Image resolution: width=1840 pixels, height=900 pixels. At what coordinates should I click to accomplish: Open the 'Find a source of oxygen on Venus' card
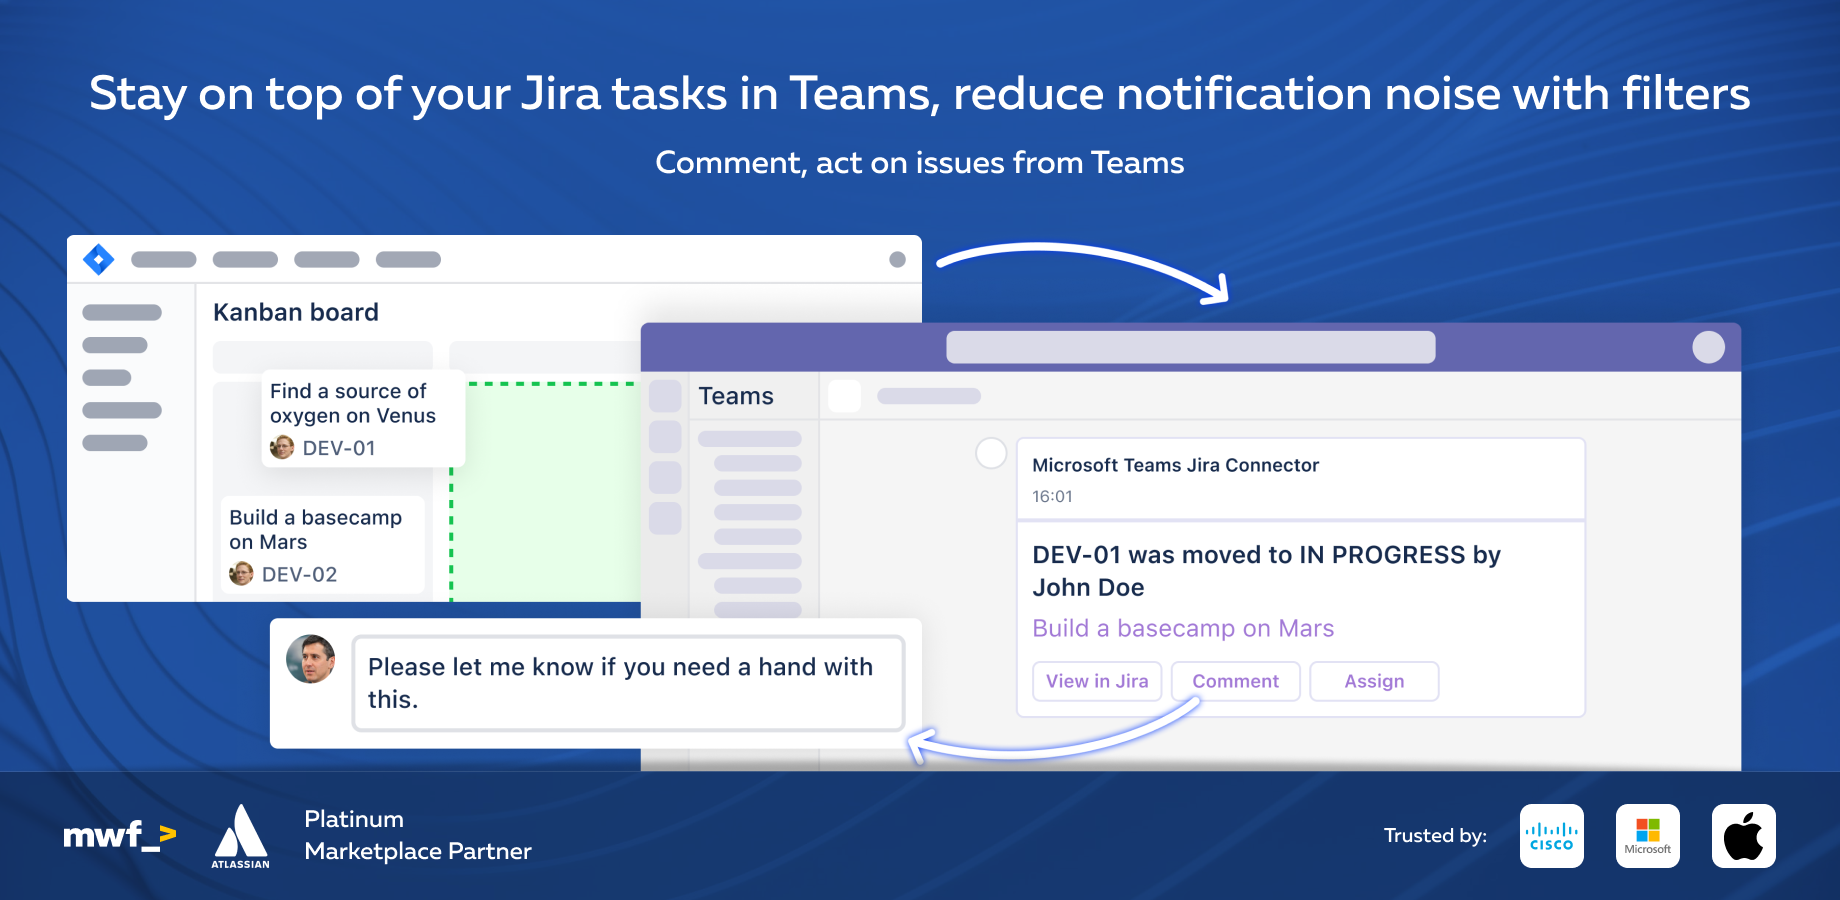coord(363,418)
